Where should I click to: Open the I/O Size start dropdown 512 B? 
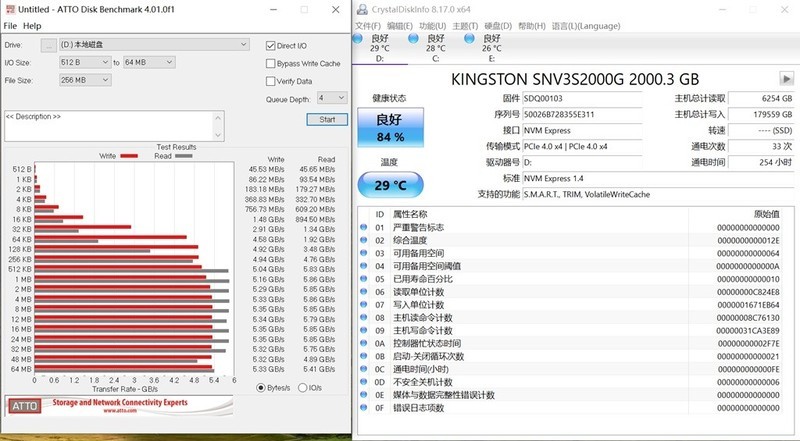pos(85,62)
